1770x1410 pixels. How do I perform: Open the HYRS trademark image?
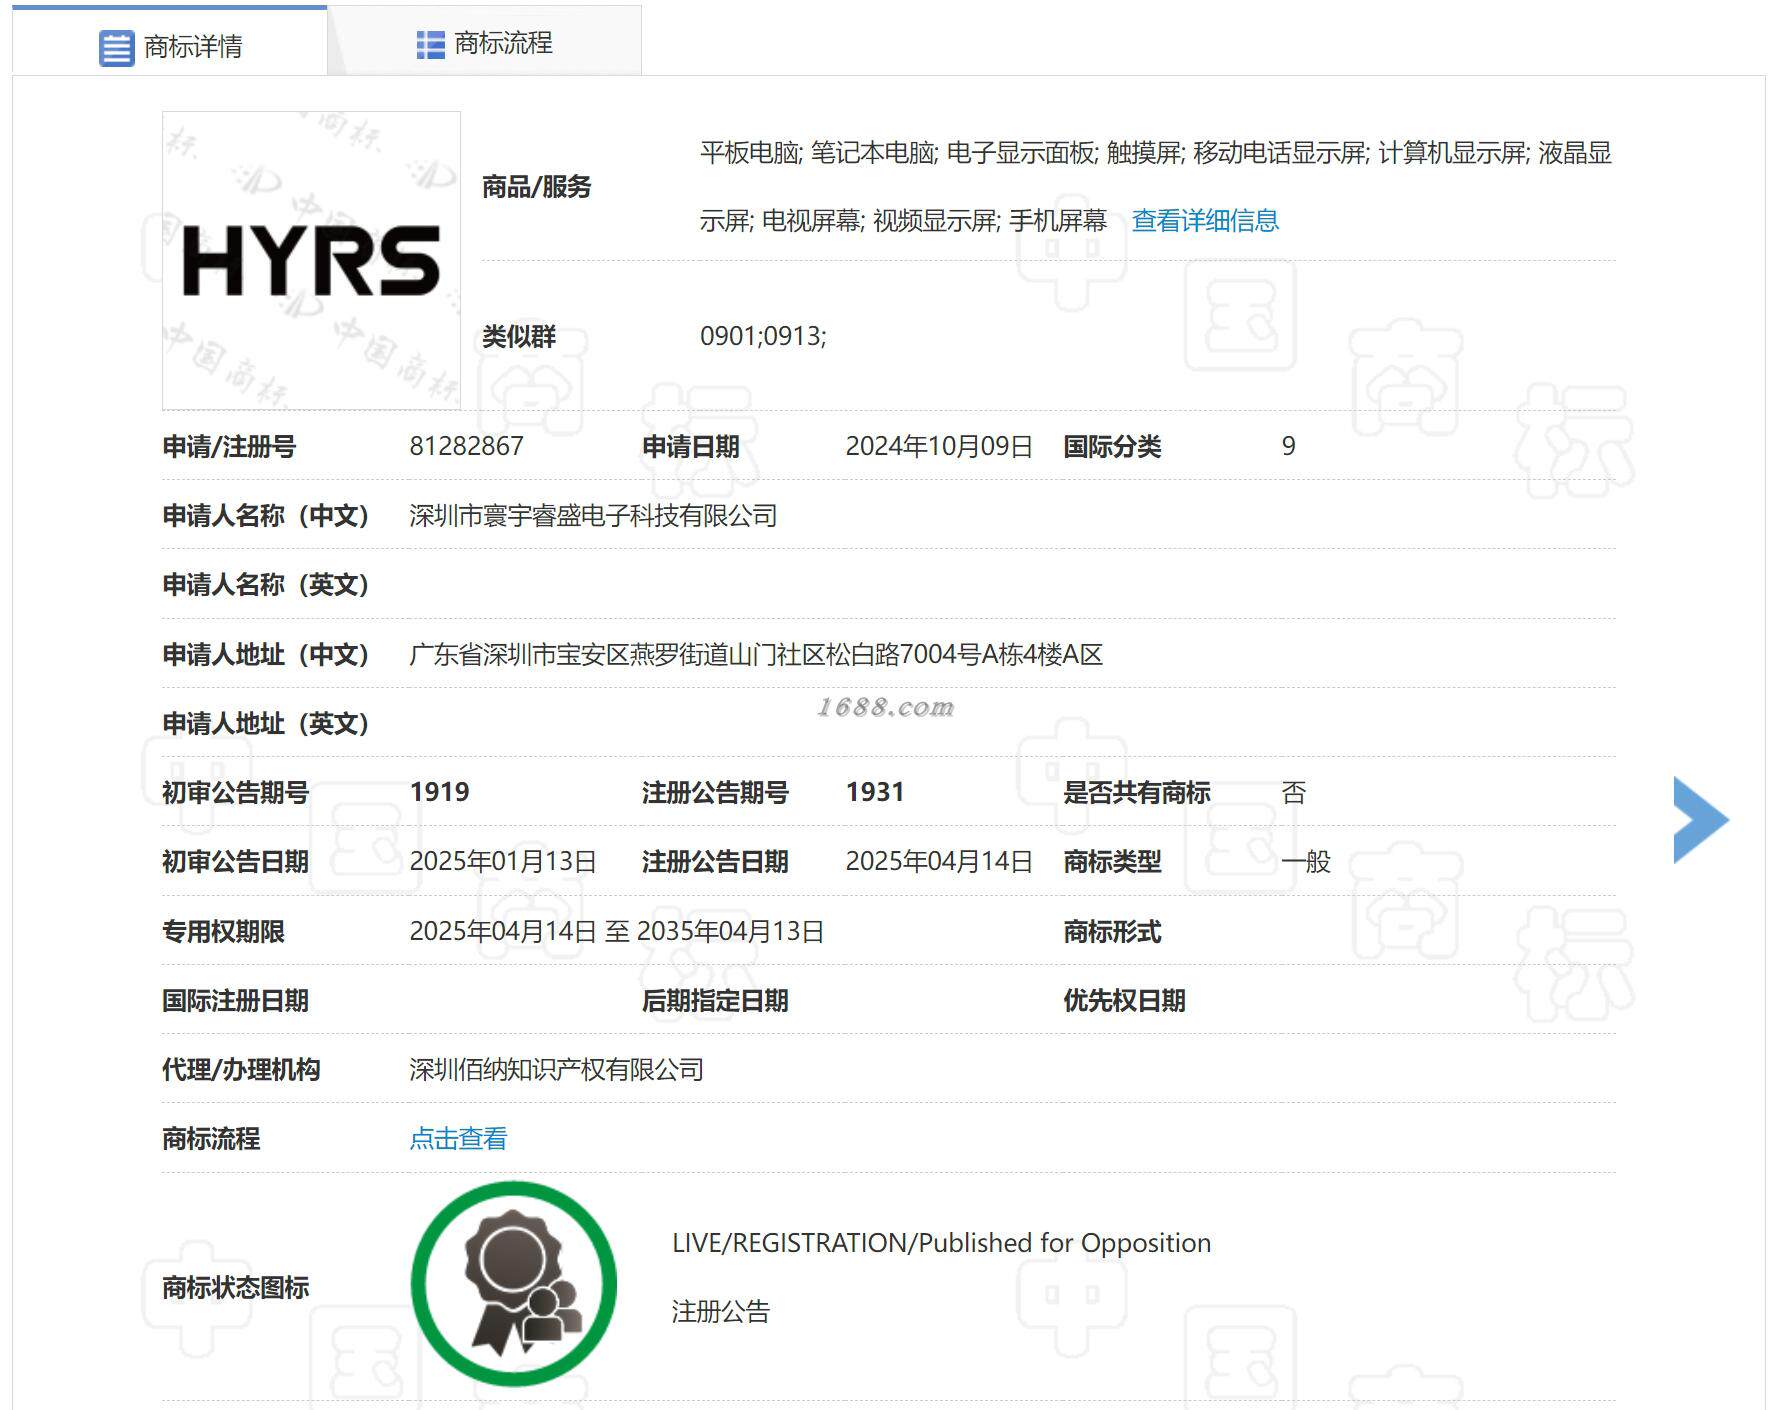pos(311,260)
